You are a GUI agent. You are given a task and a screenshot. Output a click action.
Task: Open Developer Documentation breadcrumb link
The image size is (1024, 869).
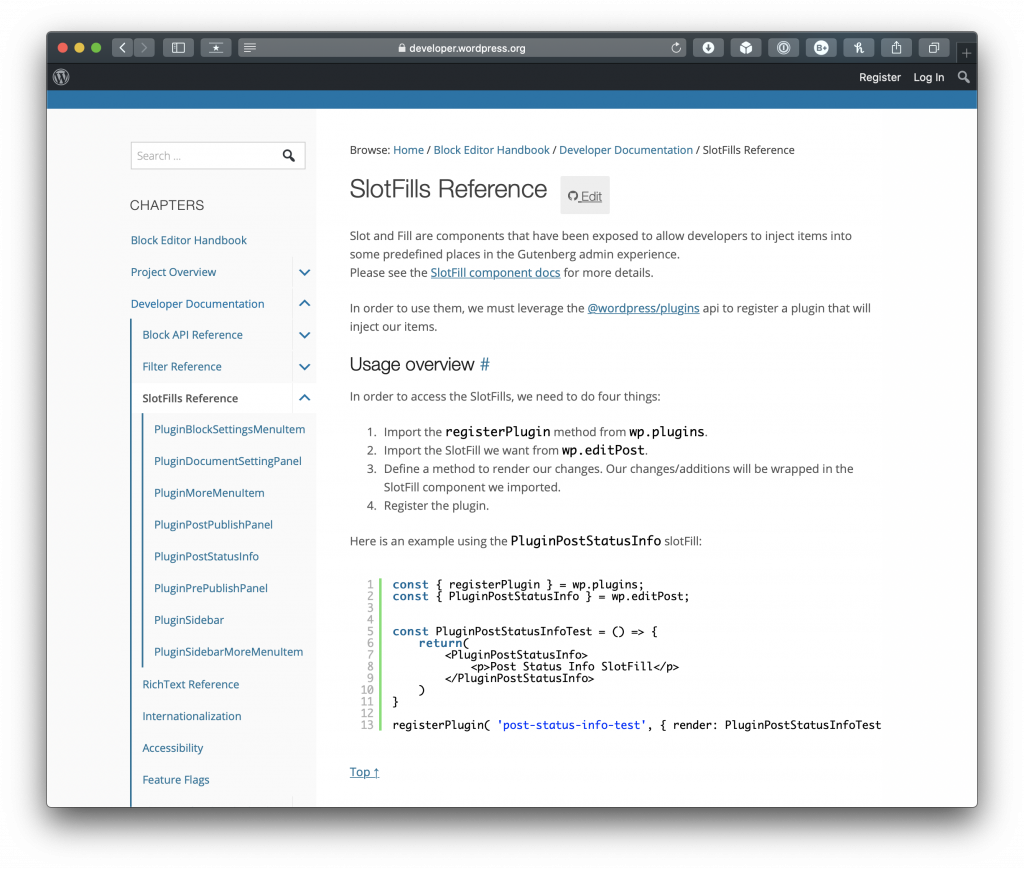[626, 150]
